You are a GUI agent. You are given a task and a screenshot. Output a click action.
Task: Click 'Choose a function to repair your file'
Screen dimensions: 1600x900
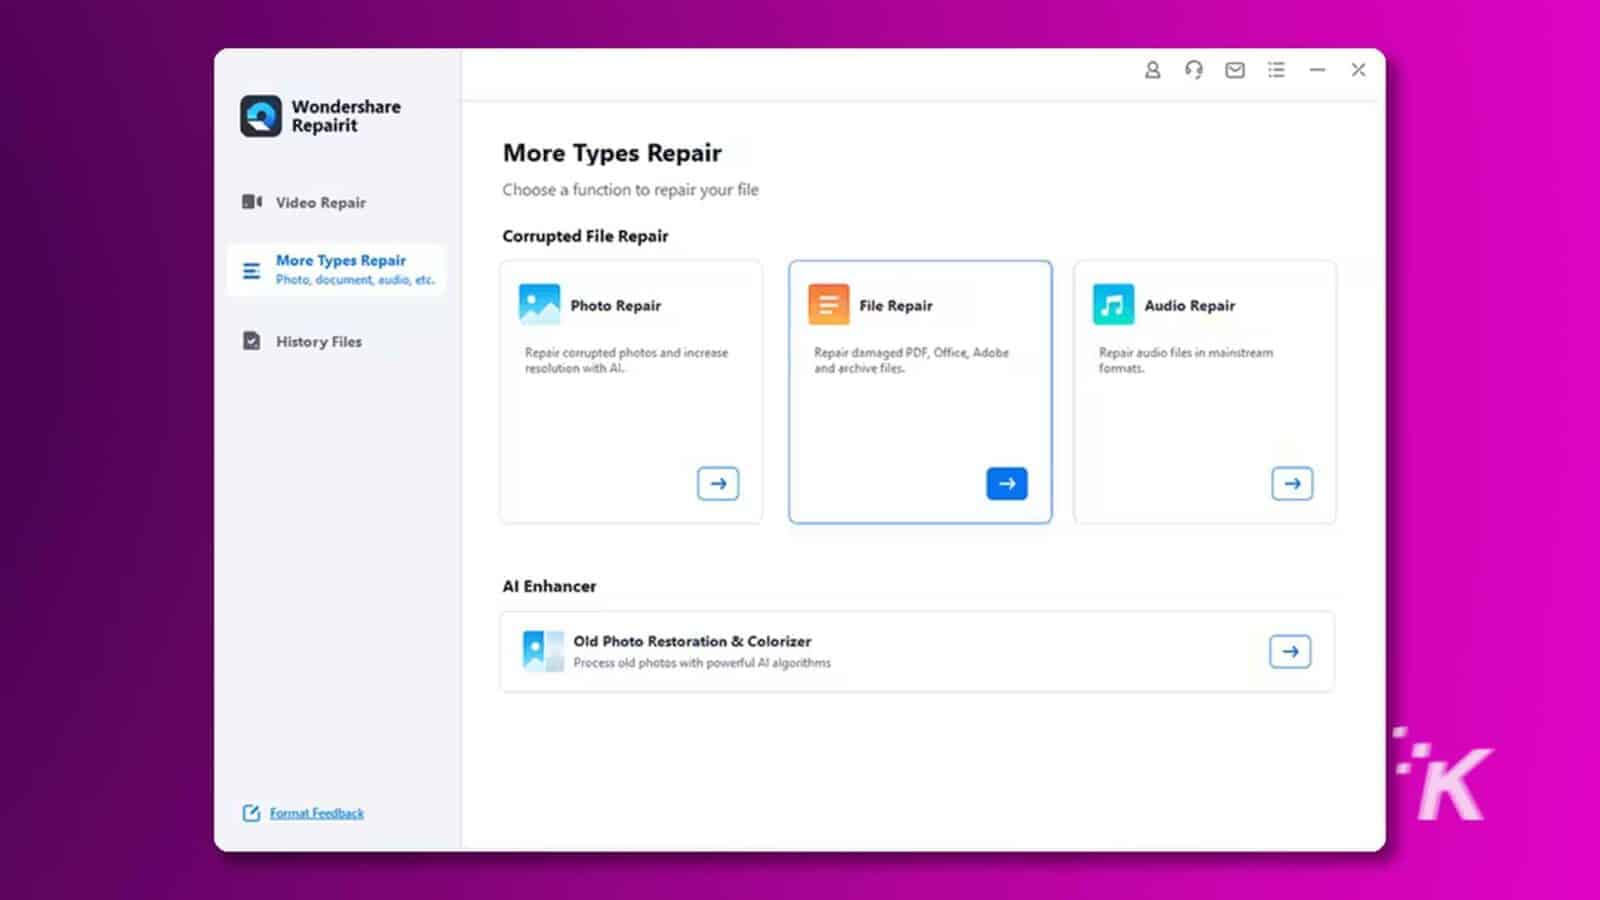pos(630,190)
